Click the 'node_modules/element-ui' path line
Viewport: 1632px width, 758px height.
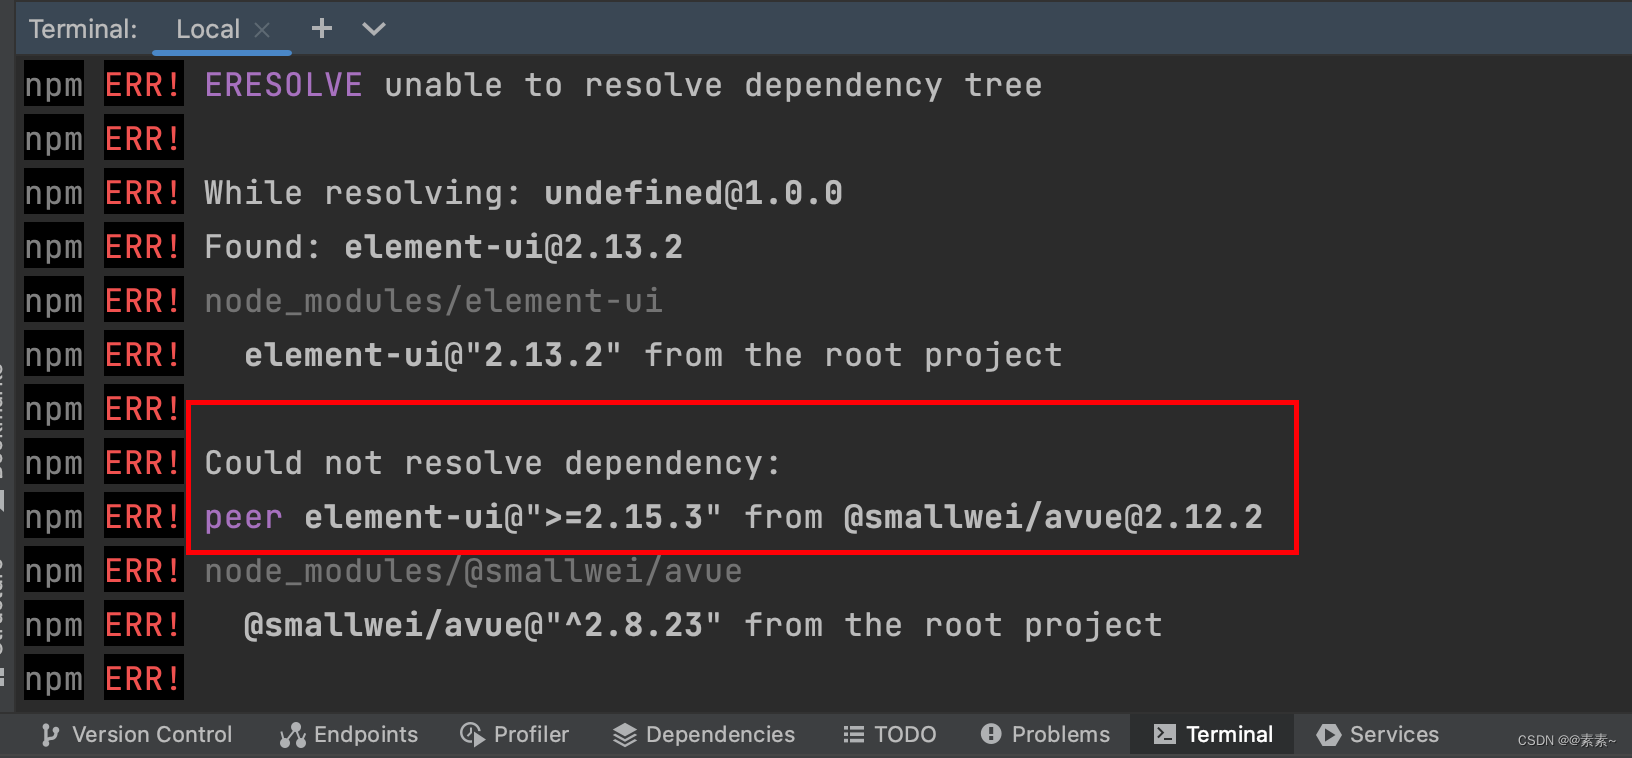pyautogui.click(x=433, y=301)
